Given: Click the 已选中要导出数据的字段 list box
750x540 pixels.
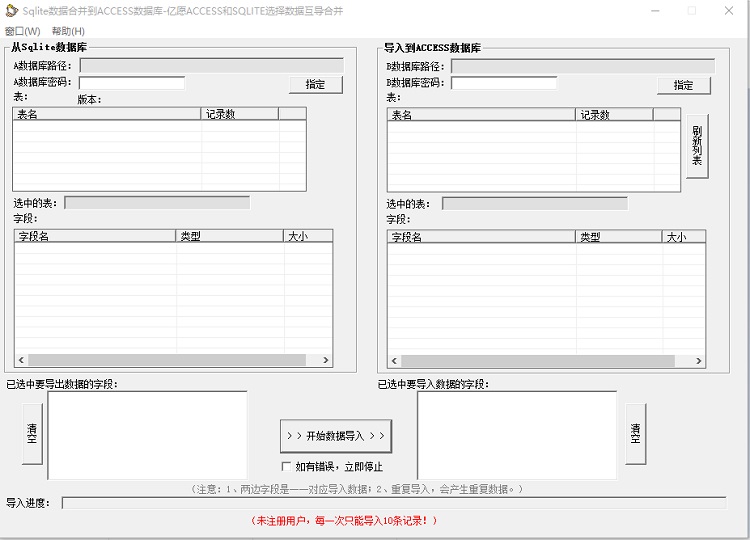Looking at the screenshot, I should tap(147, 435).
